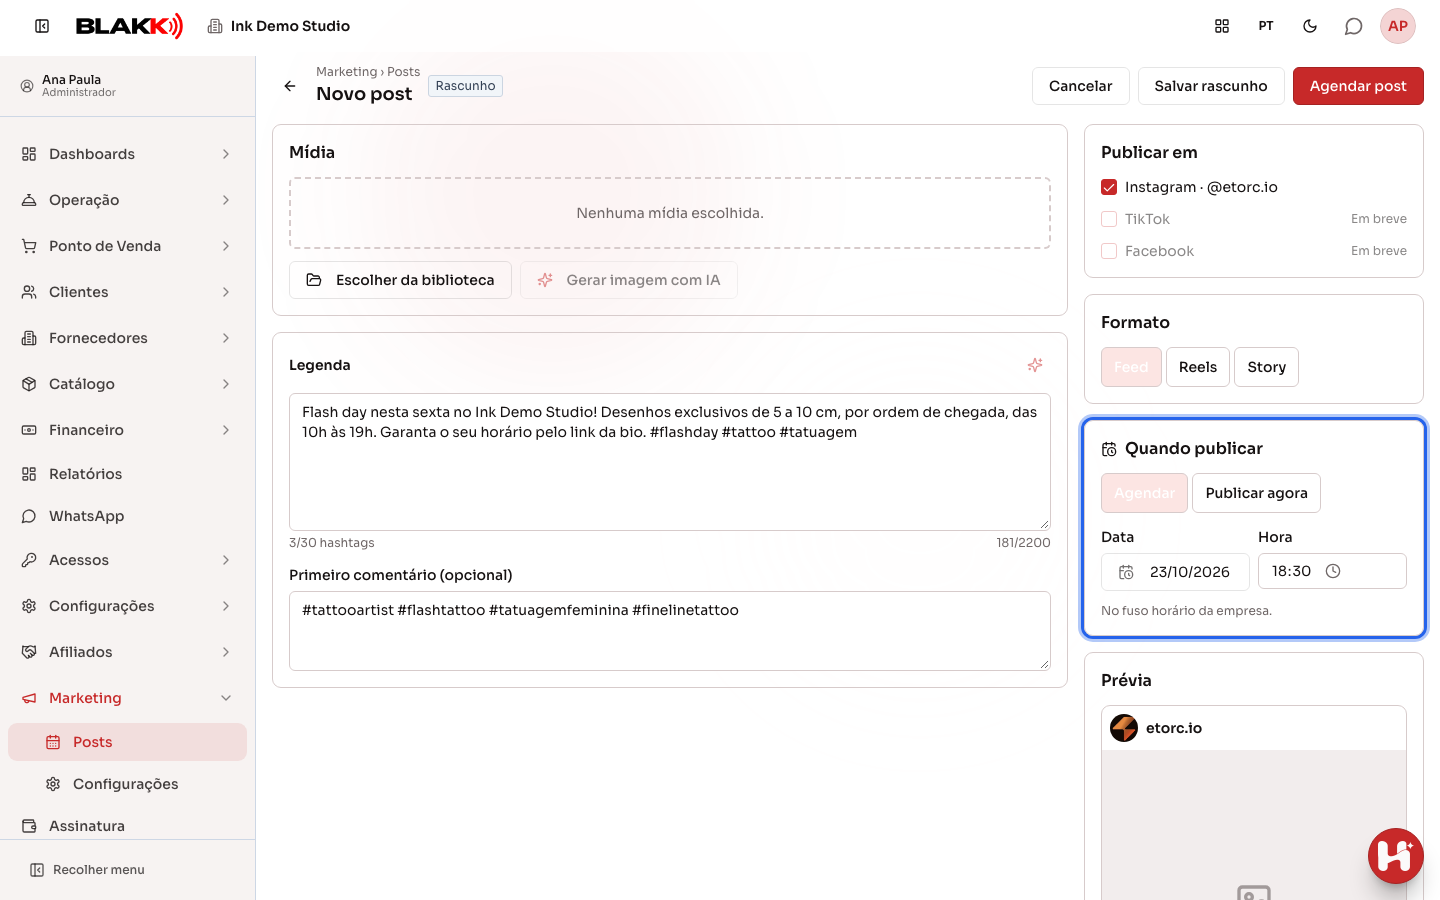Click the Cancelar button

click(x=1081, y=86)
